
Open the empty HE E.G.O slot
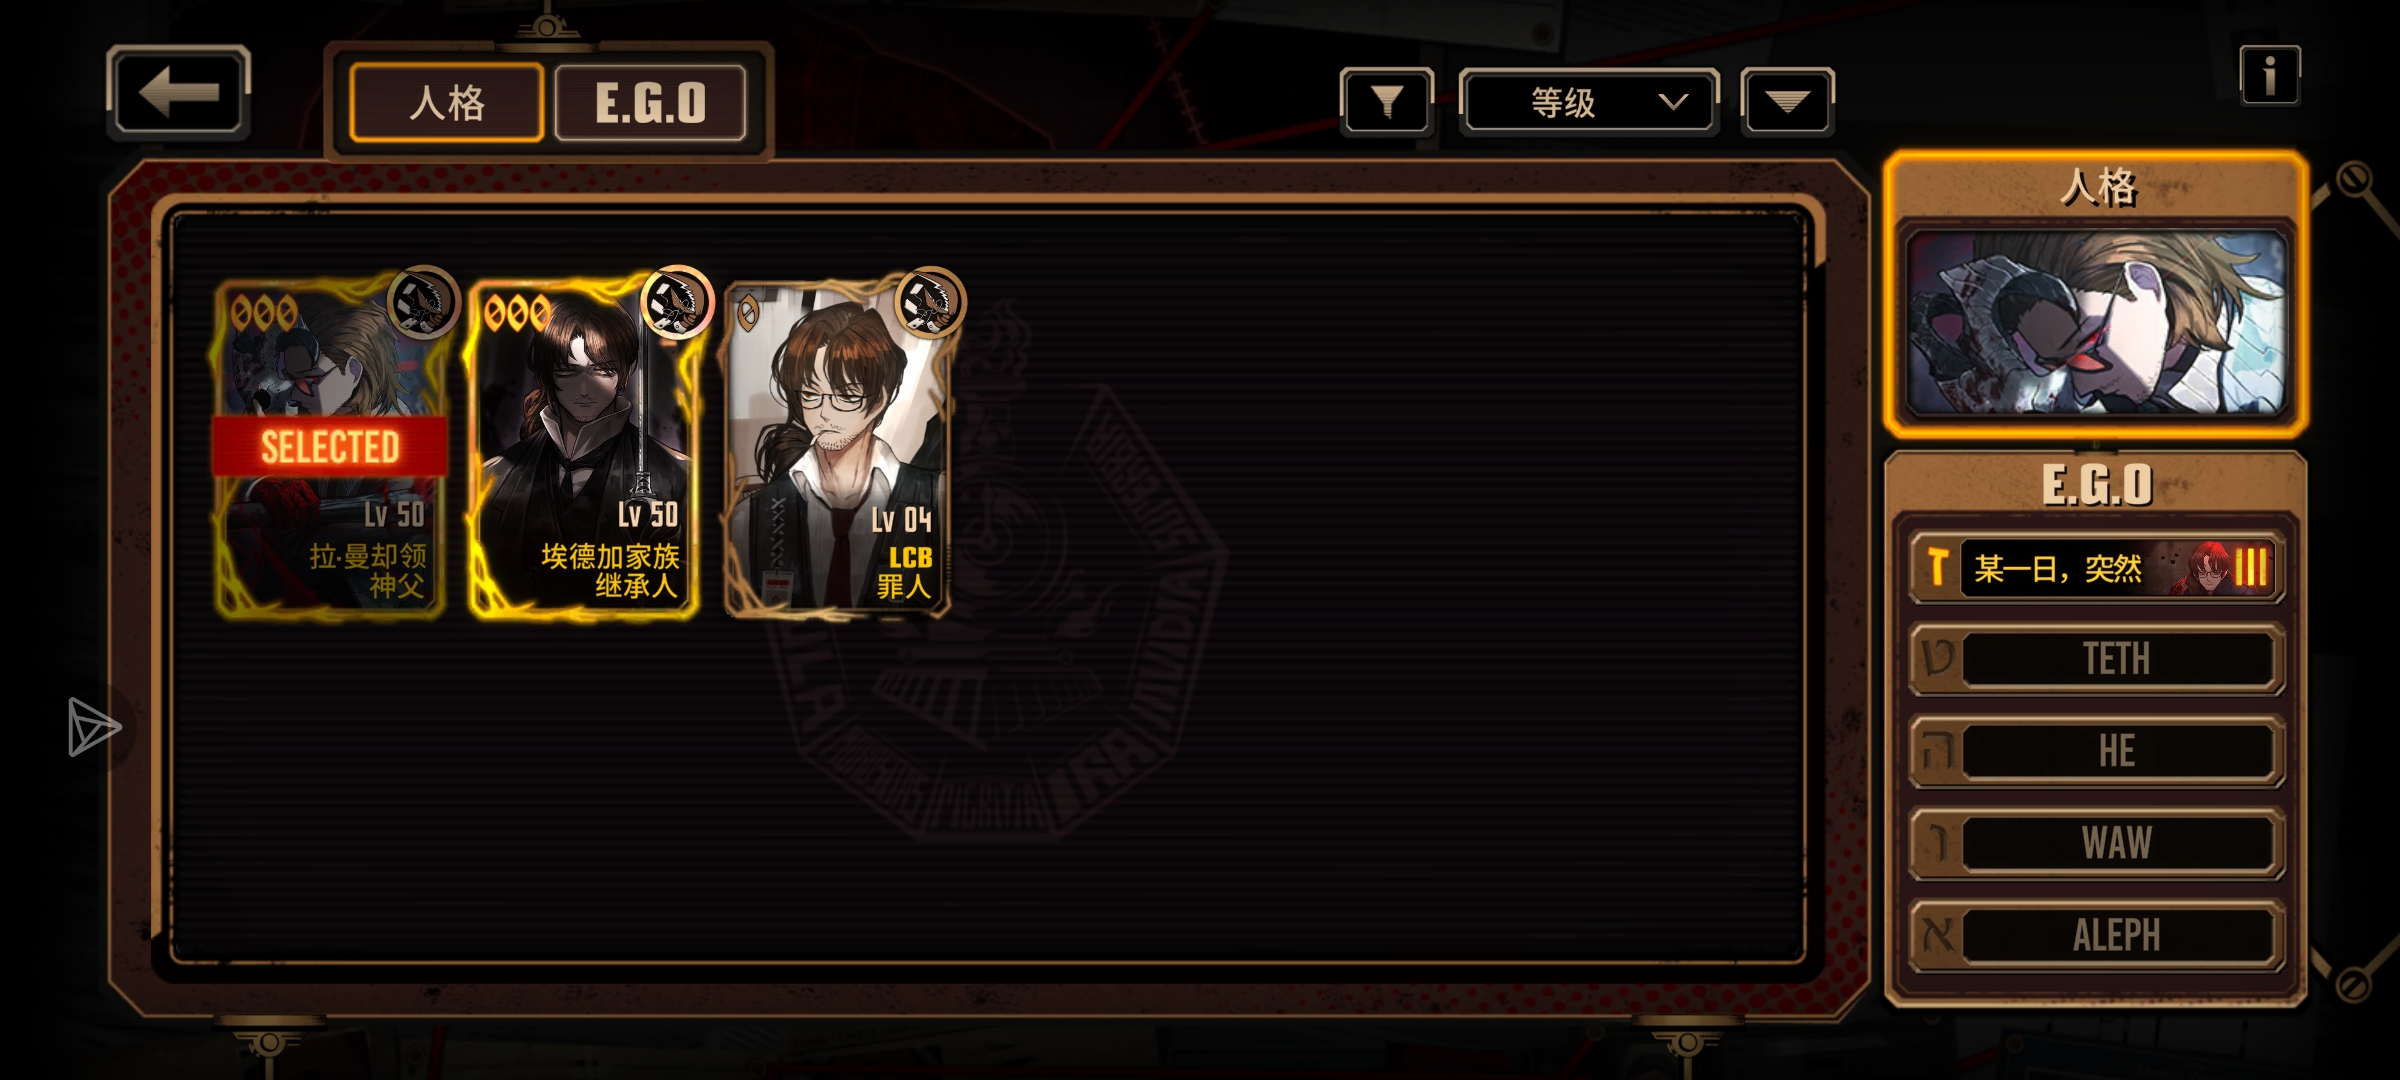(x=2097, y=751)
